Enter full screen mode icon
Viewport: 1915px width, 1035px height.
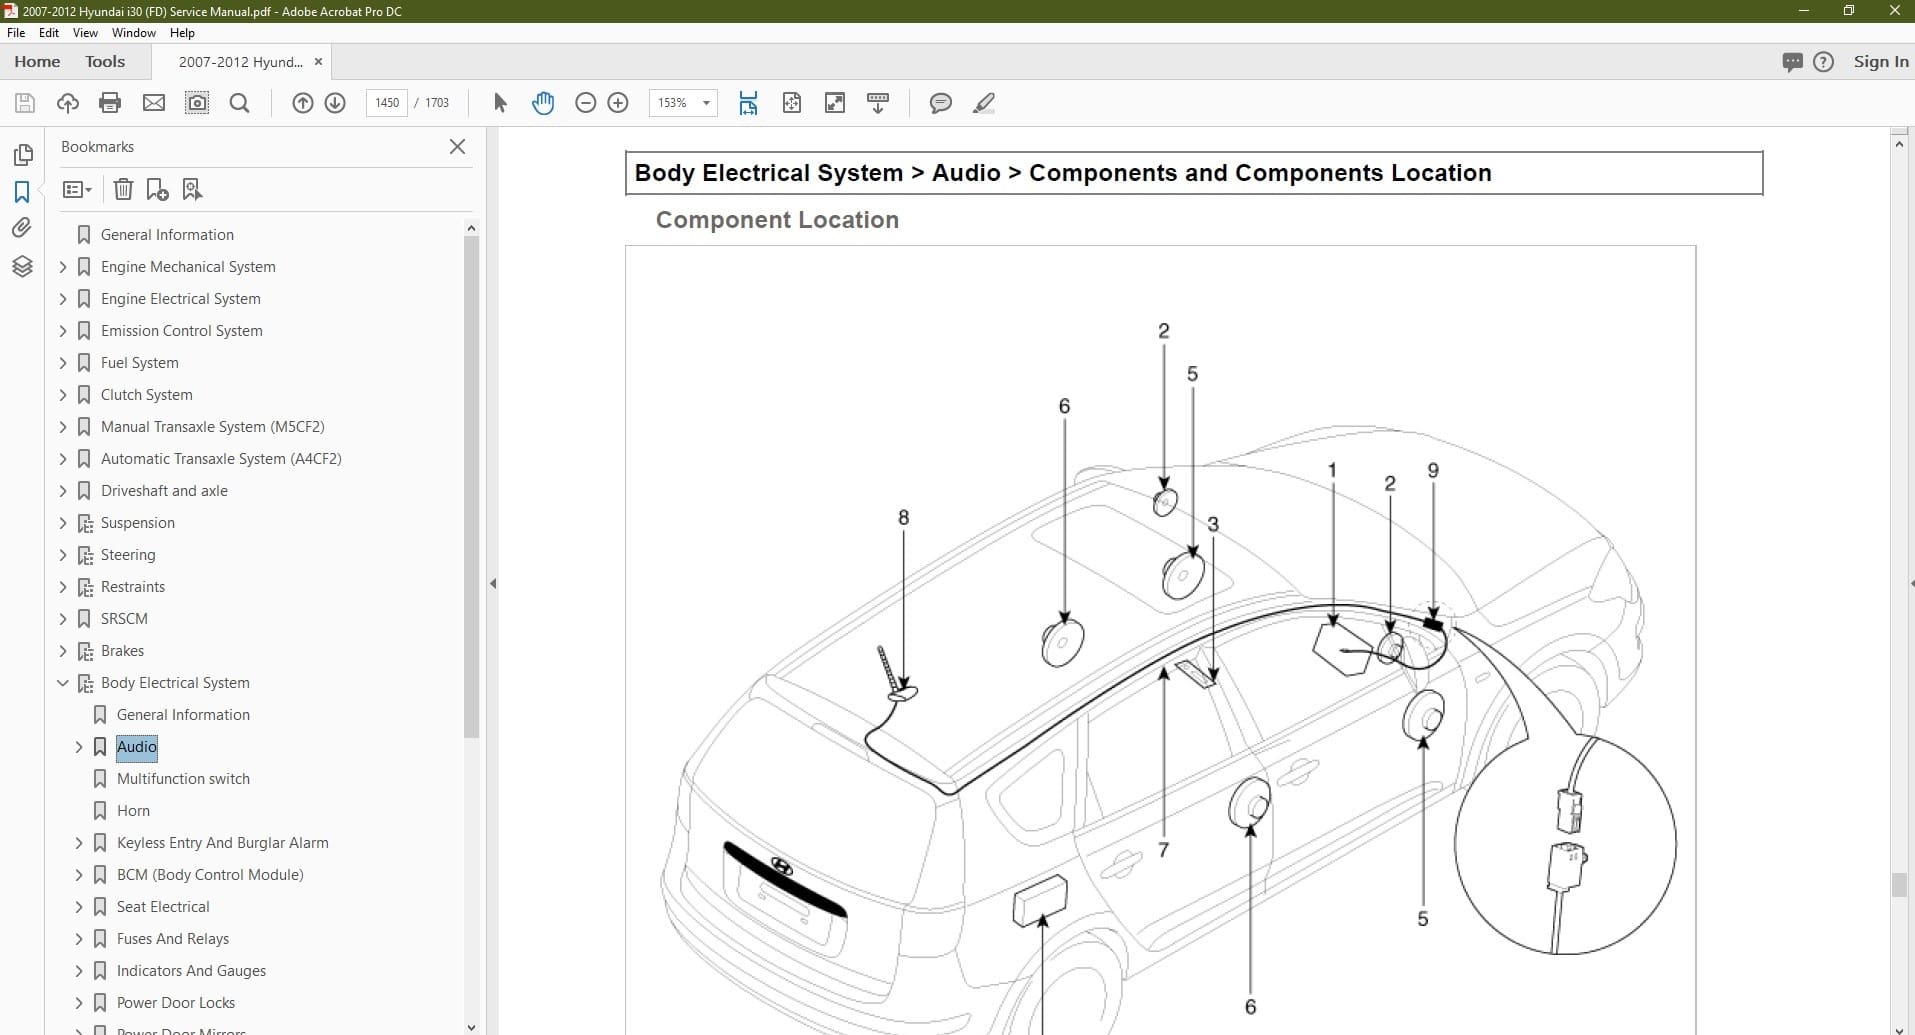click(x=835, y=103)
